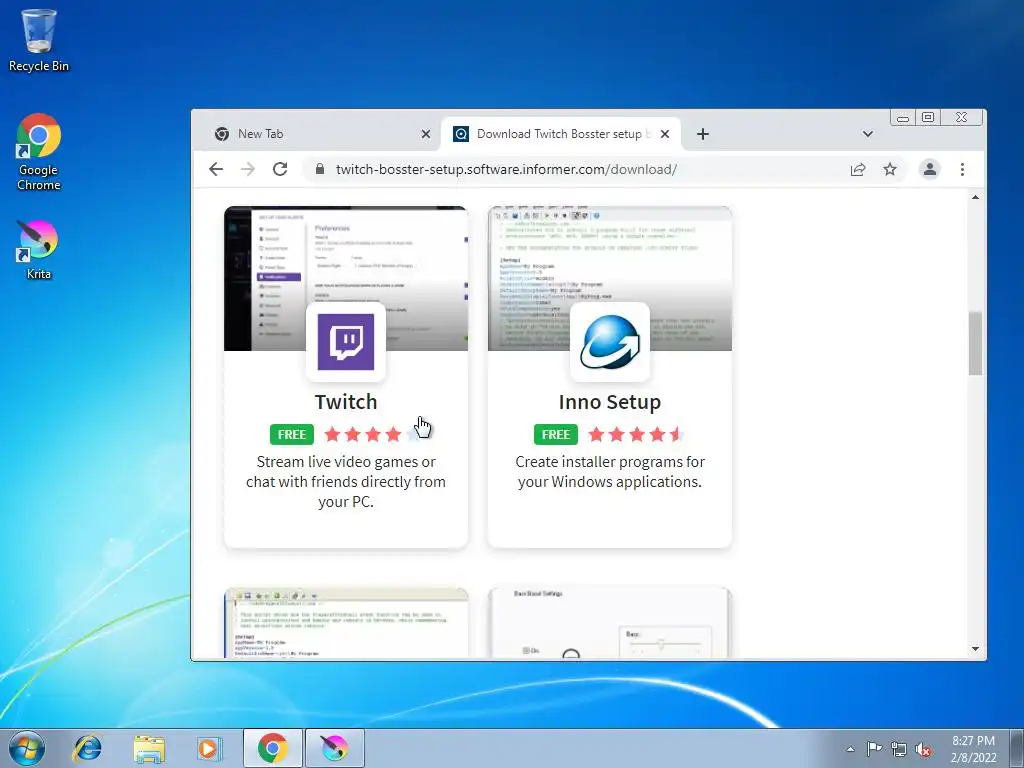
Task: Expand the tab search chevron
Action: coord(867,134)
